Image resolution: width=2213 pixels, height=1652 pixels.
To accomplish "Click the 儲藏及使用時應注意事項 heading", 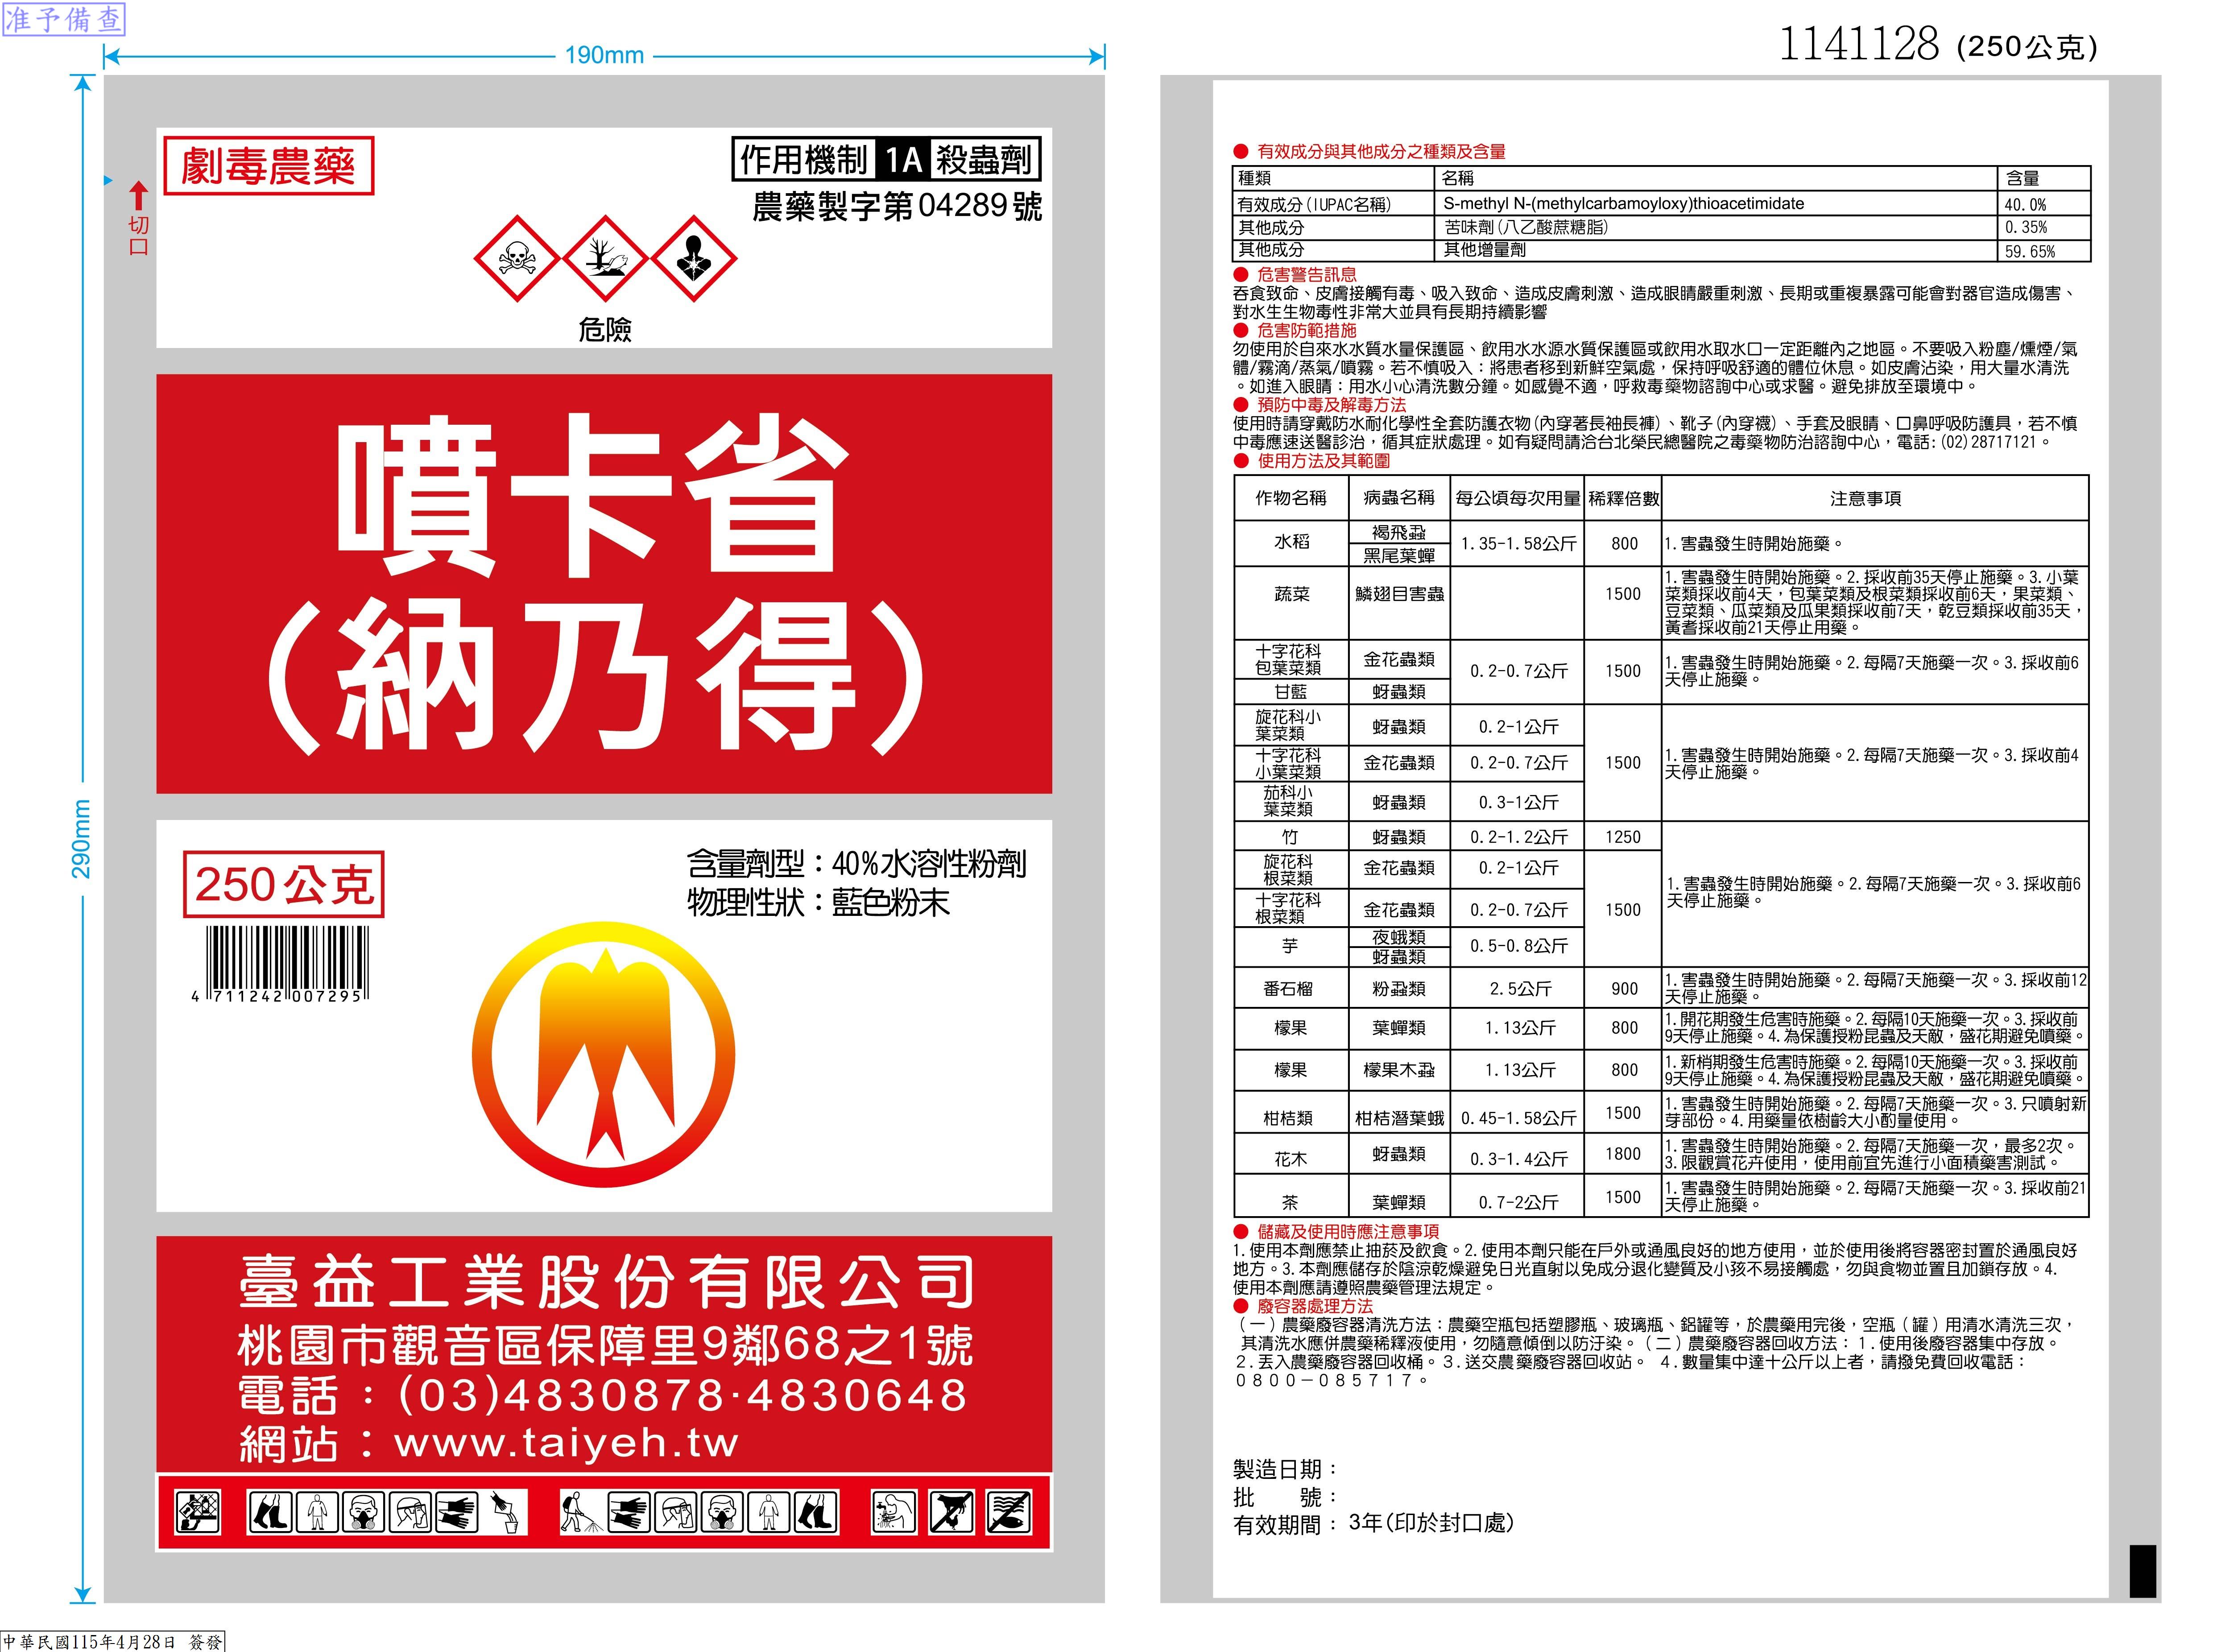I will tap(1348, 1232).
